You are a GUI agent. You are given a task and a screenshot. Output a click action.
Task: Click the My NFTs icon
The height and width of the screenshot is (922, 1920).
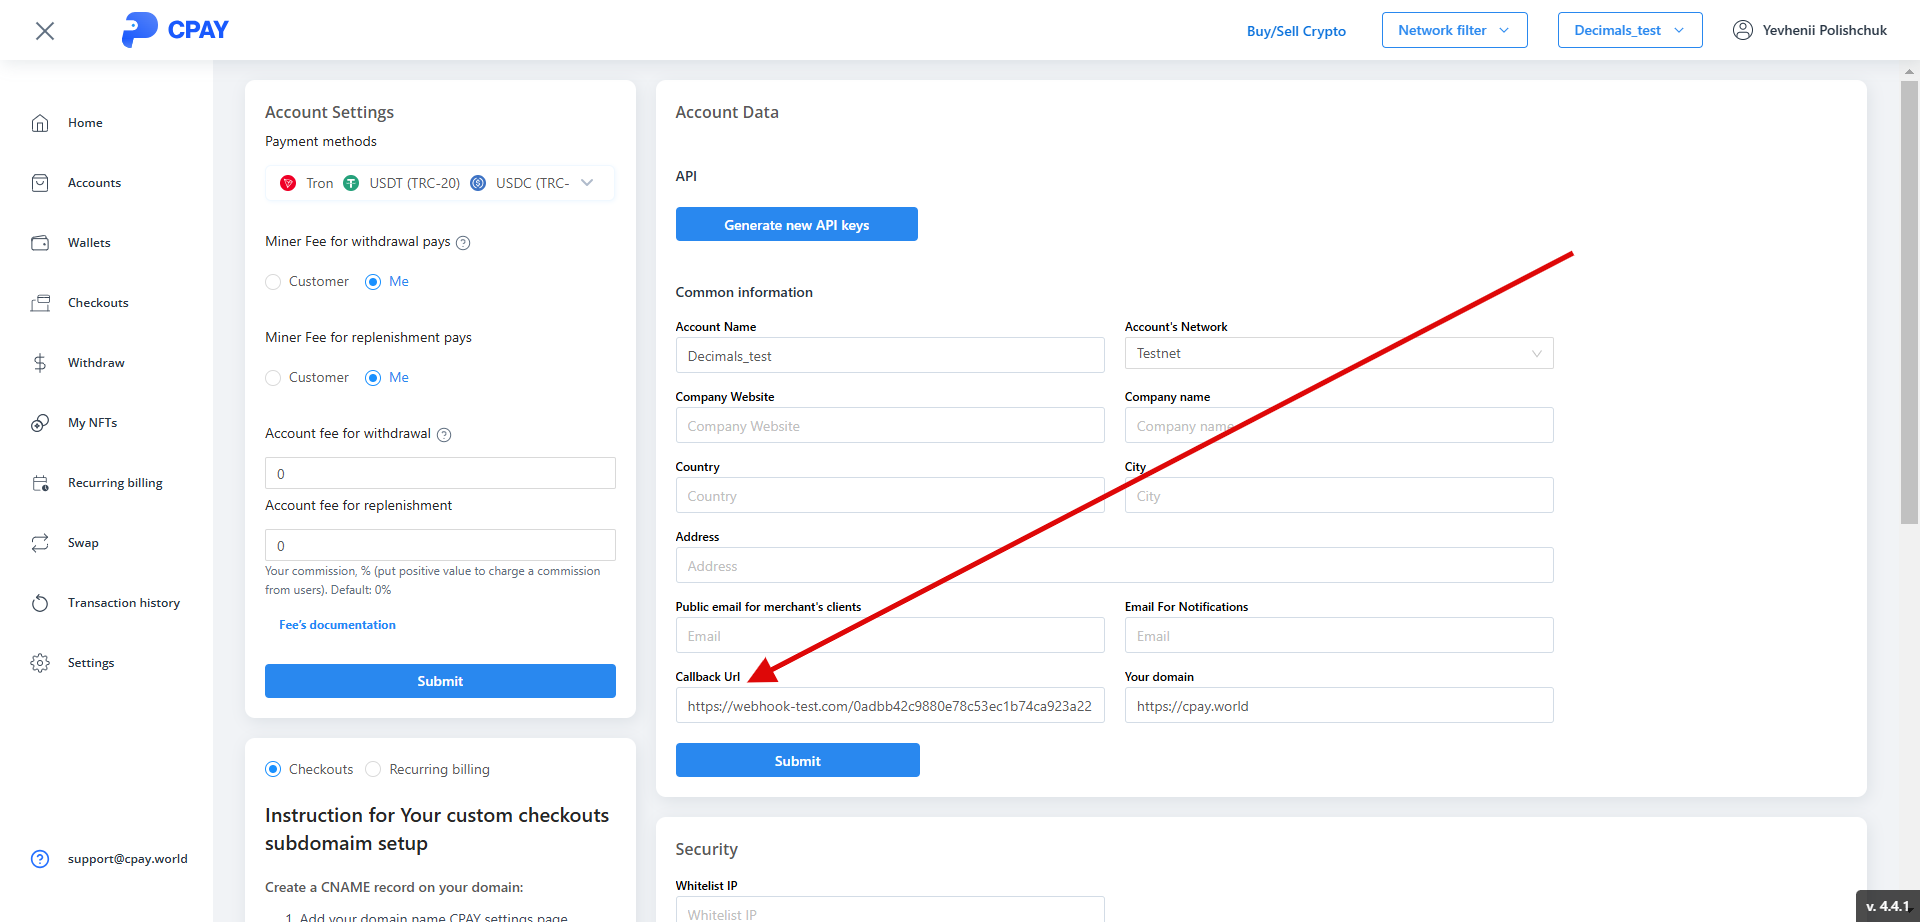[40, 423]
